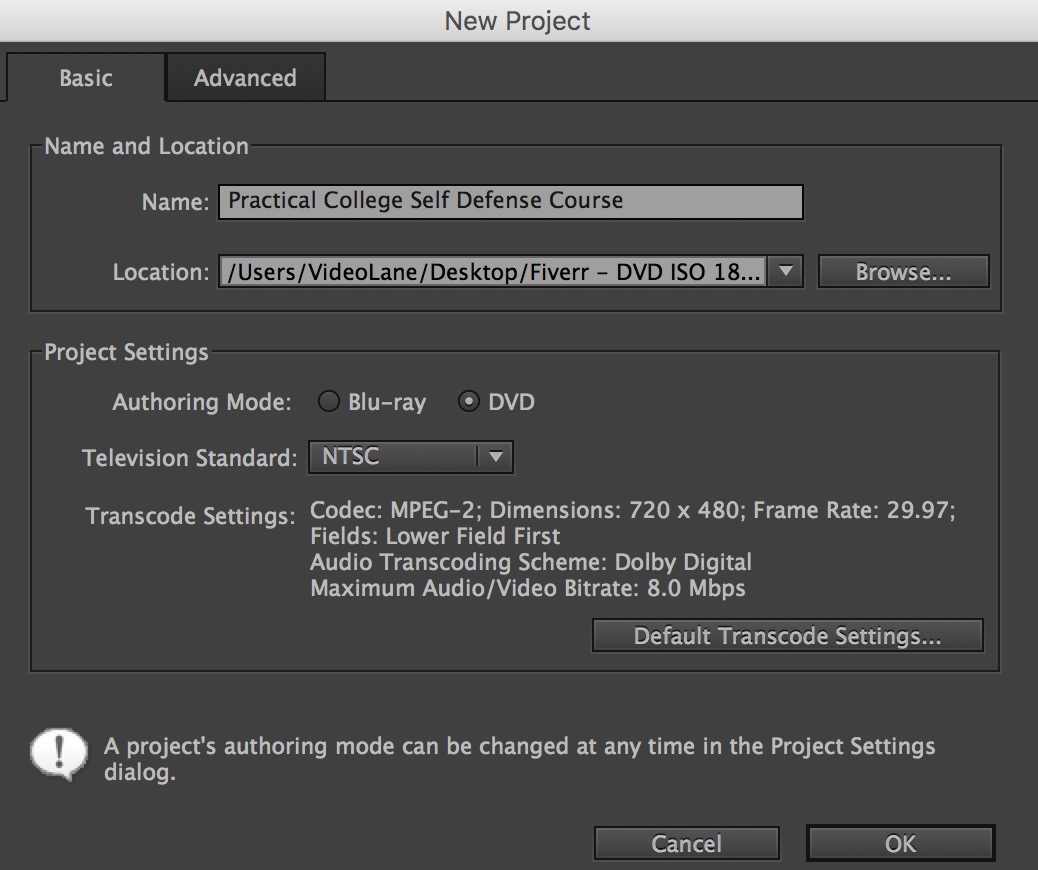Click 'Maximum Audio/Video Bitrate: 8.0 Mbps' text
1038x870 pixels.
click(528, 588)
